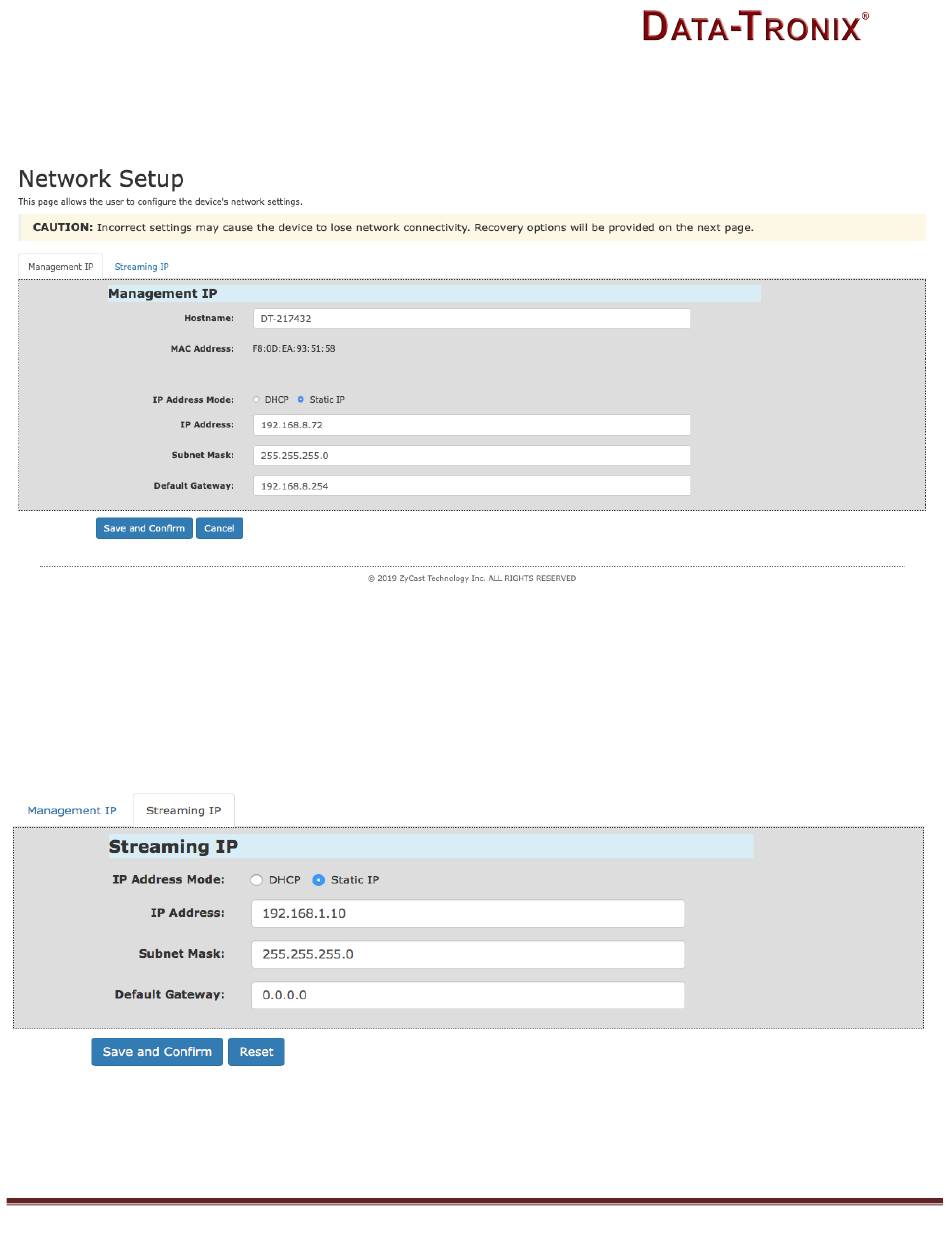Select DHCP in Streaming IP mode
The width and height of the screenshot is (950, 1260).
point(257,880)
